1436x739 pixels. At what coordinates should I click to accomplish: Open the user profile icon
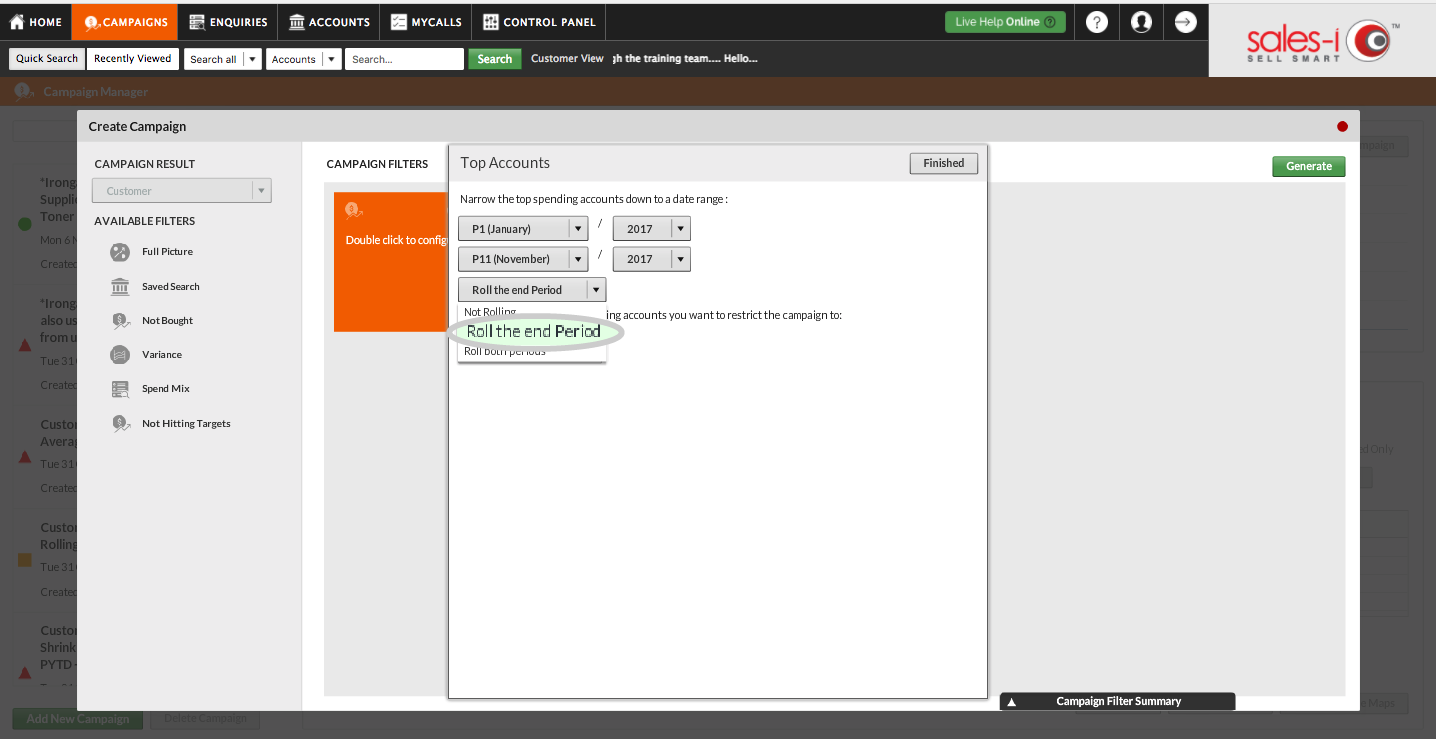tap(1141, 22)
